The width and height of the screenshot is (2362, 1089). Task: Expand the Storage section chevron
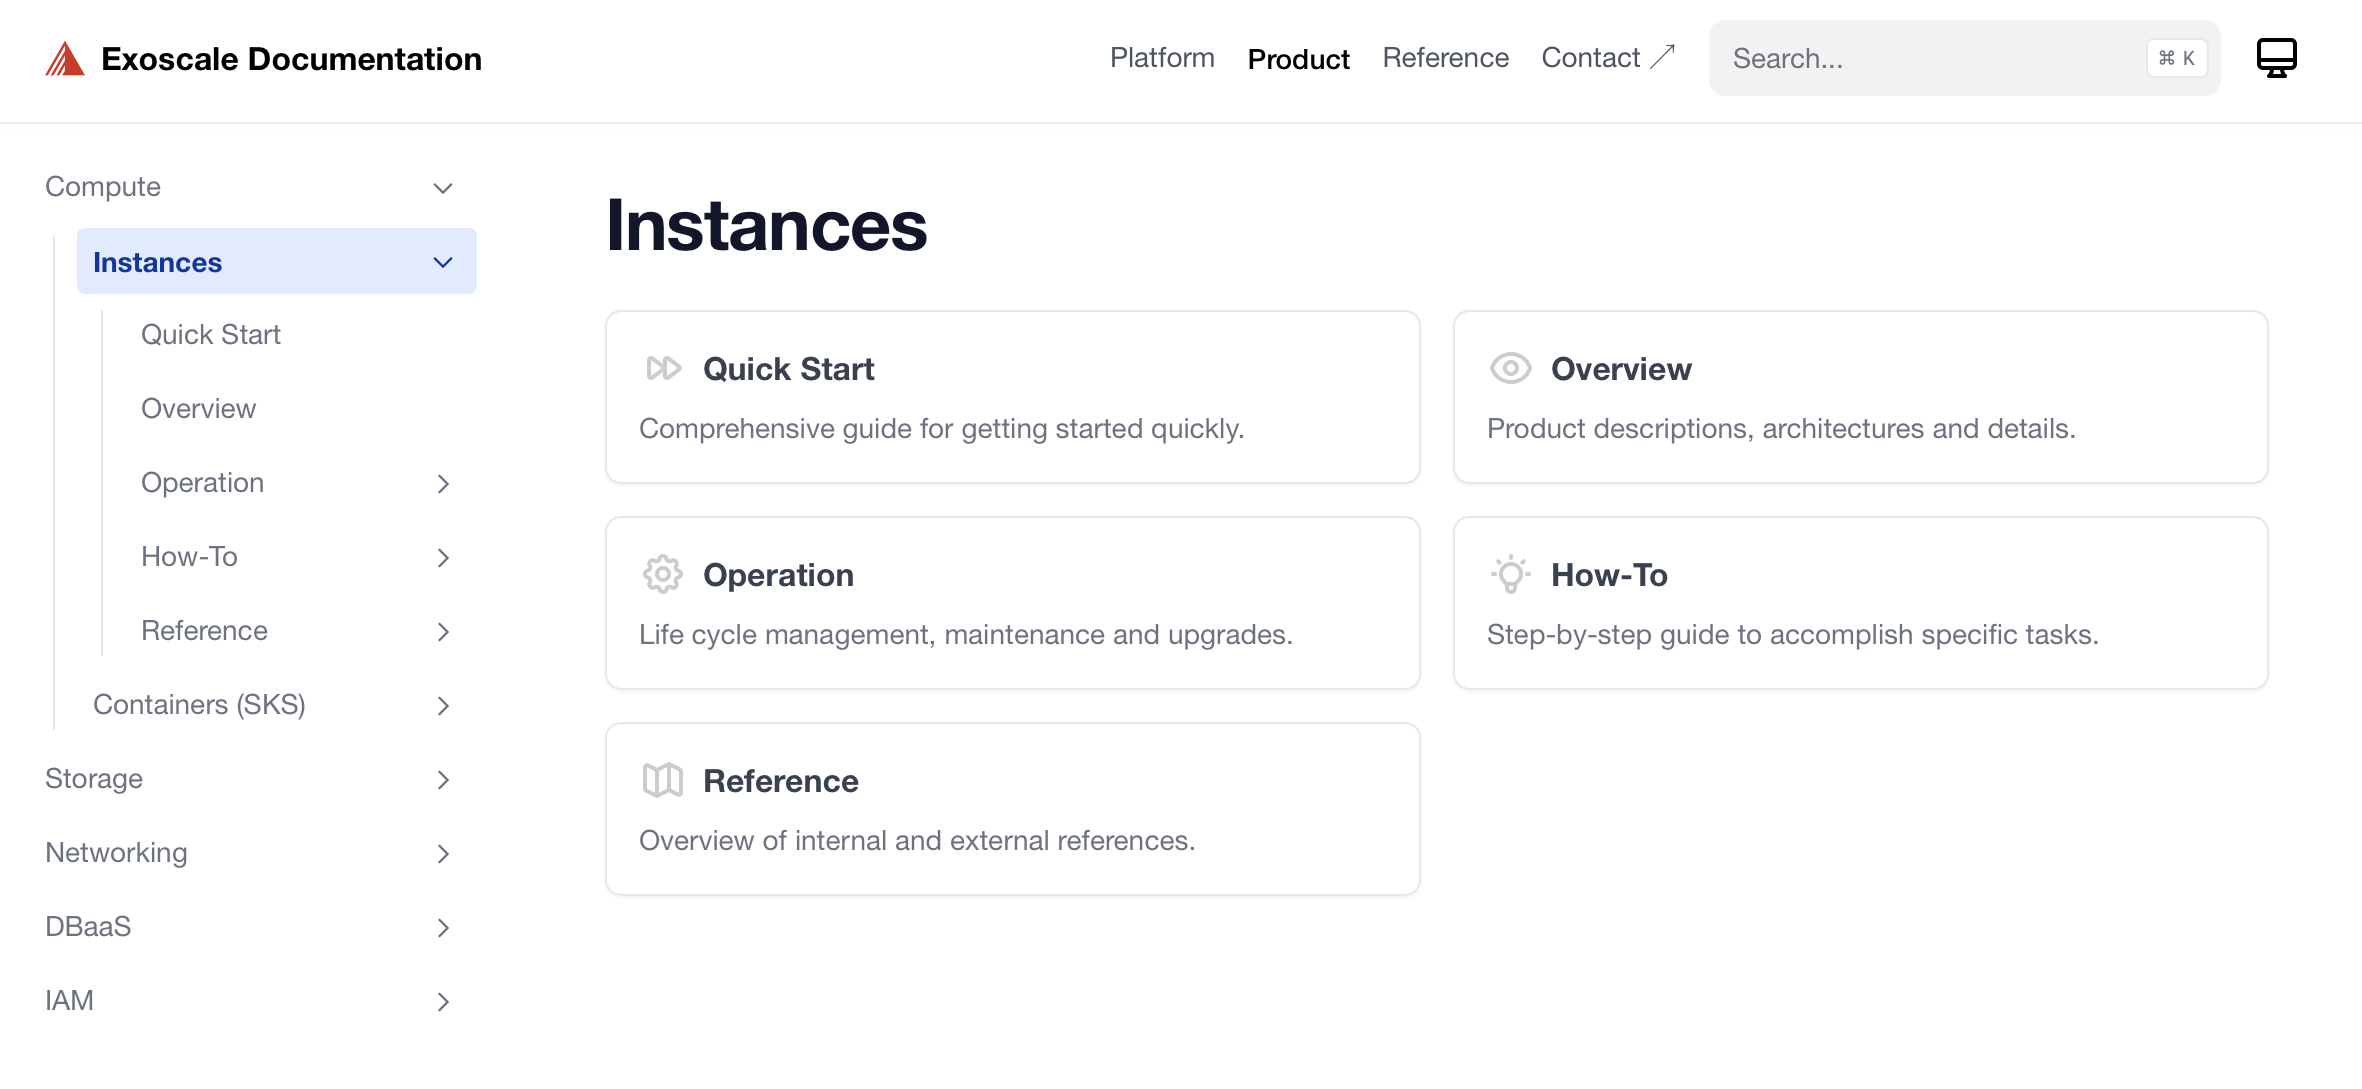click(443, 780)
